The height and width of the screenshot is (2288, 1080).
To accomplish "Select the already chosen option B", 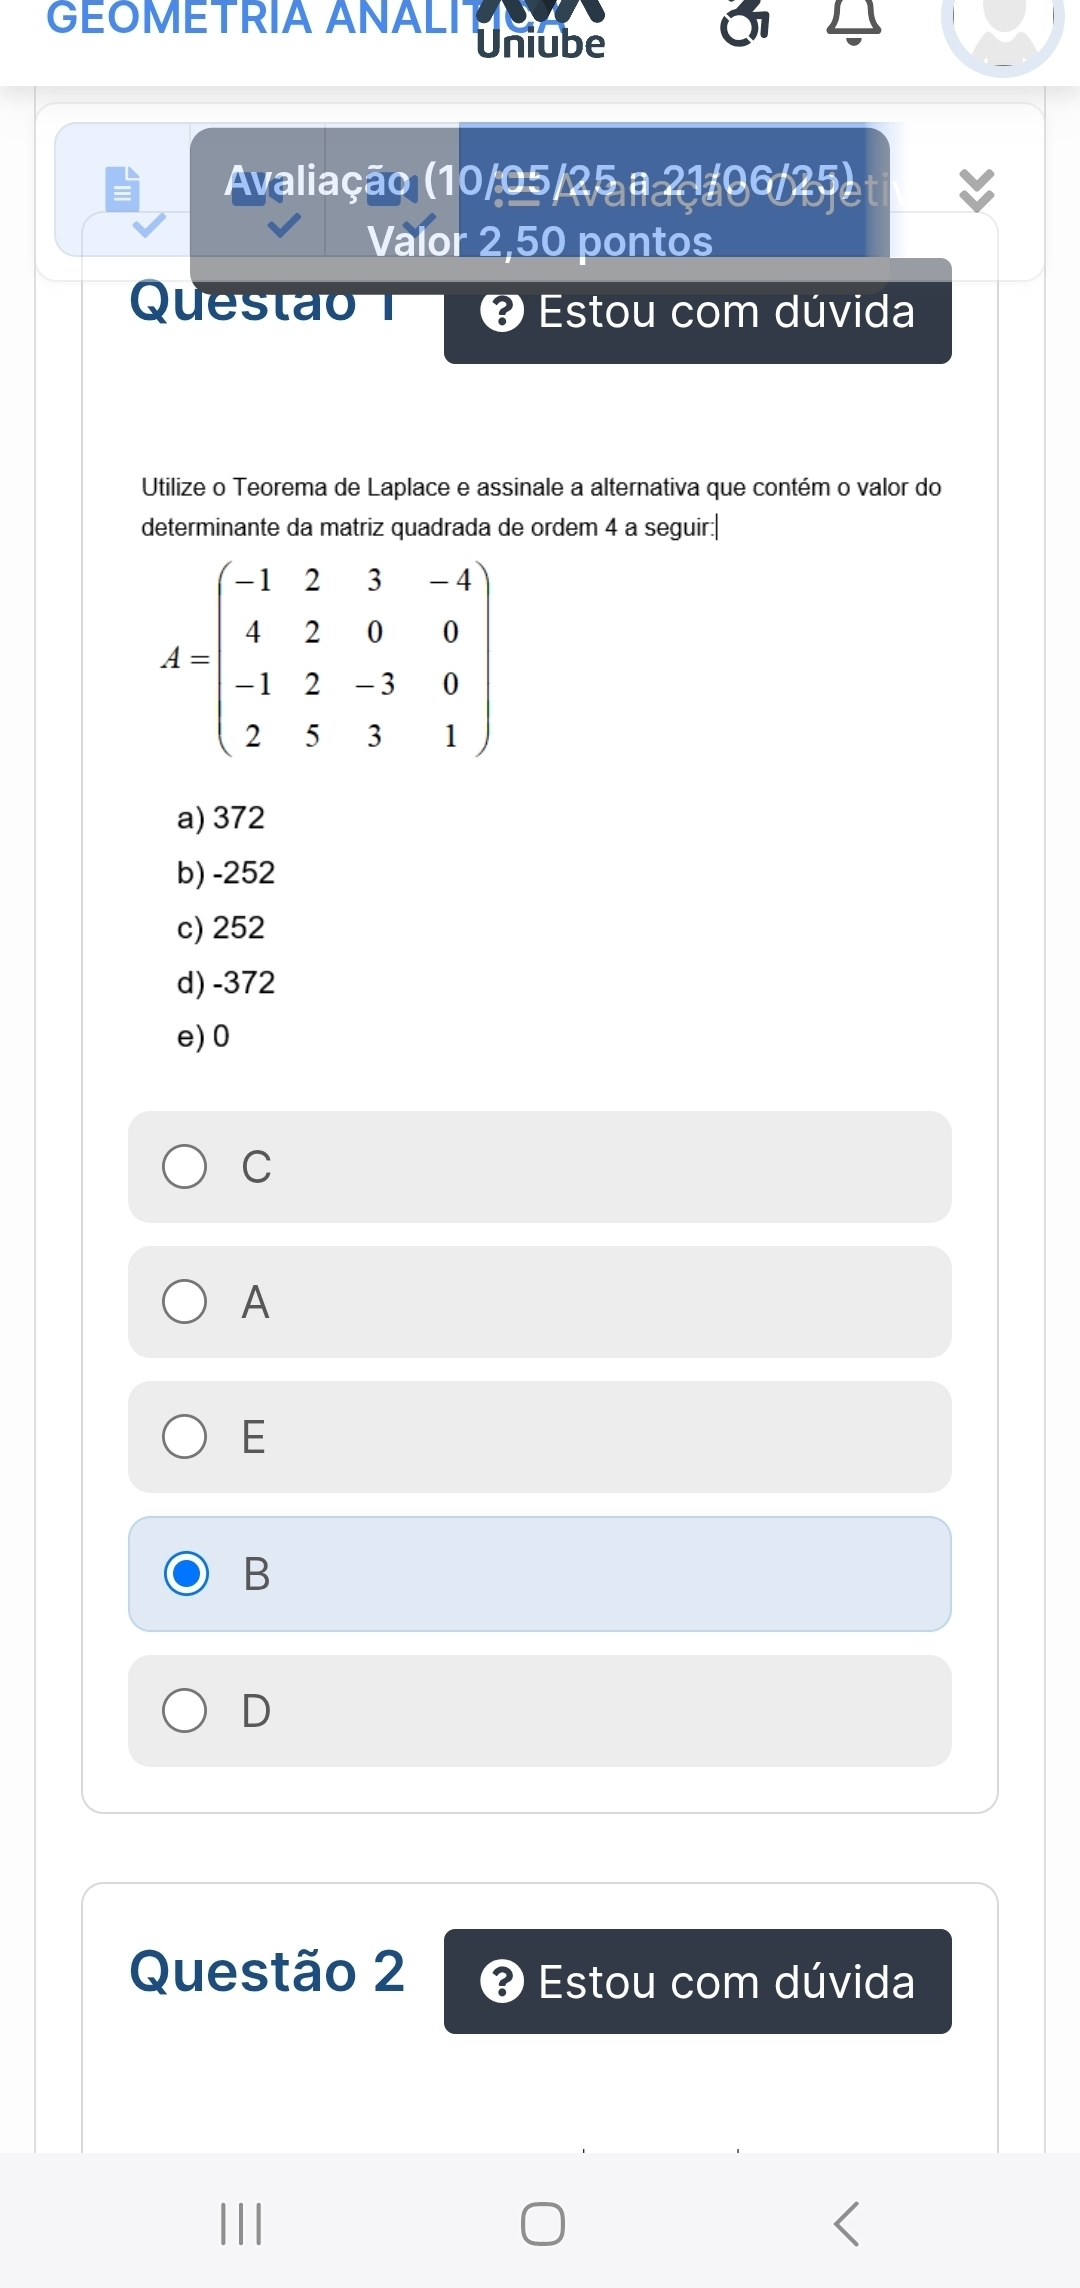I will 540,1574.
